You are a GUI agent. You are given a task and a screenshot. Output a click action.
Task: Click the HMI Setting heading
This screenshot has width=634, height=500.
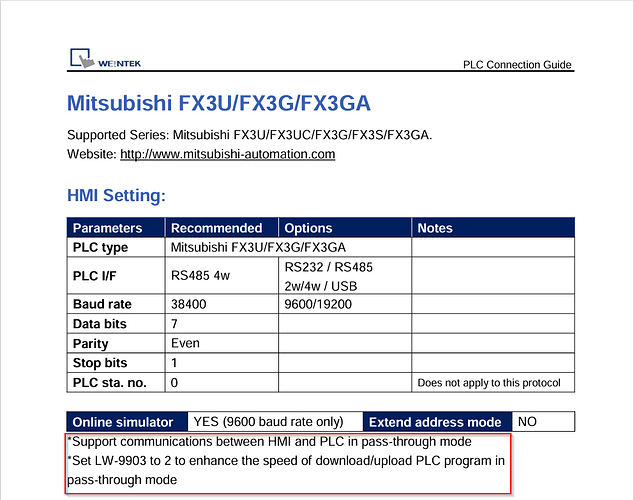point(116,195)
